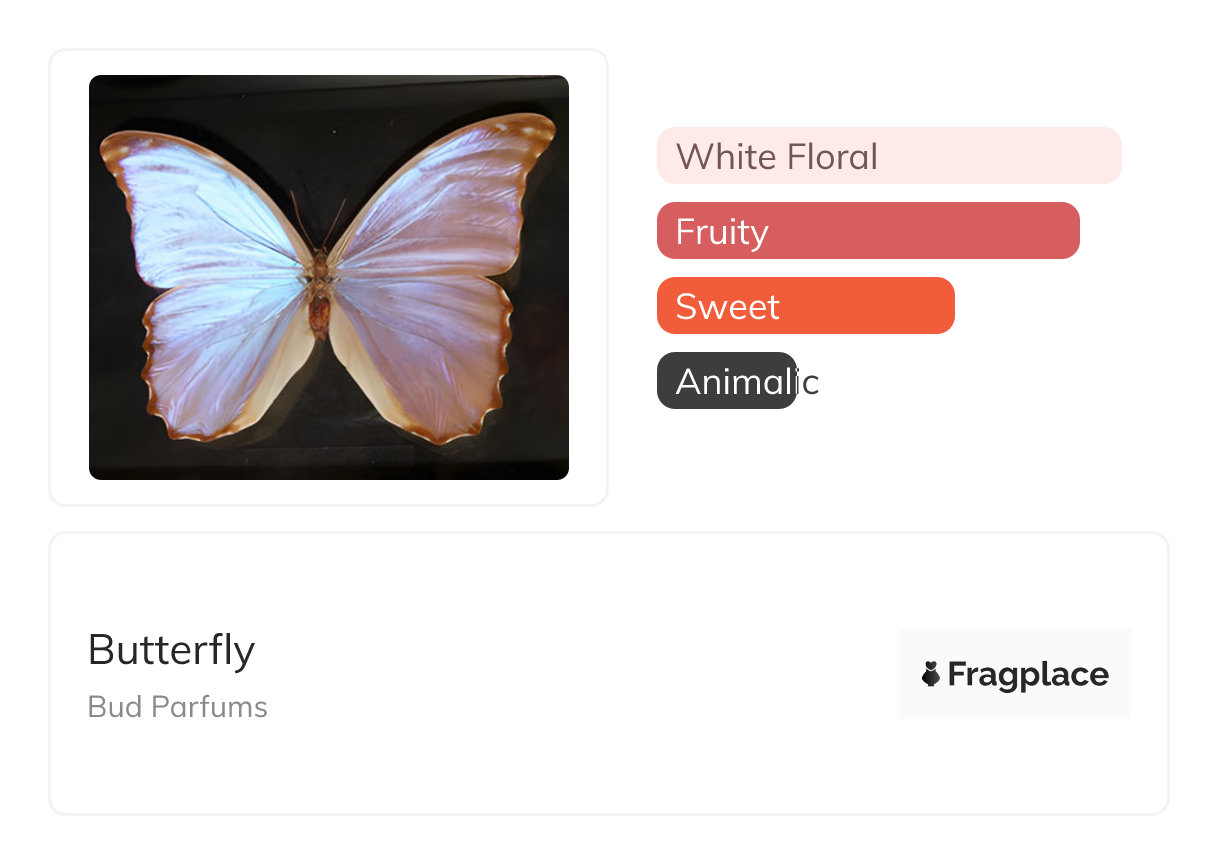Open the Bud Parfums brand link
Screen dimensions: 1218x864
pyautogui.click(x=178, y=707)
